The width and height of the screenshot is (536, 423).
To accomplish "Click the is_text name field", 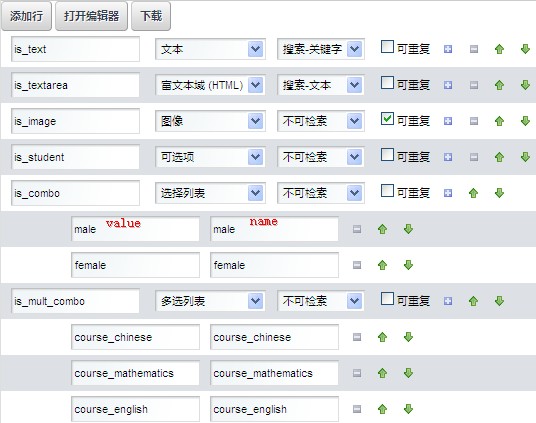I will point(75,49).
